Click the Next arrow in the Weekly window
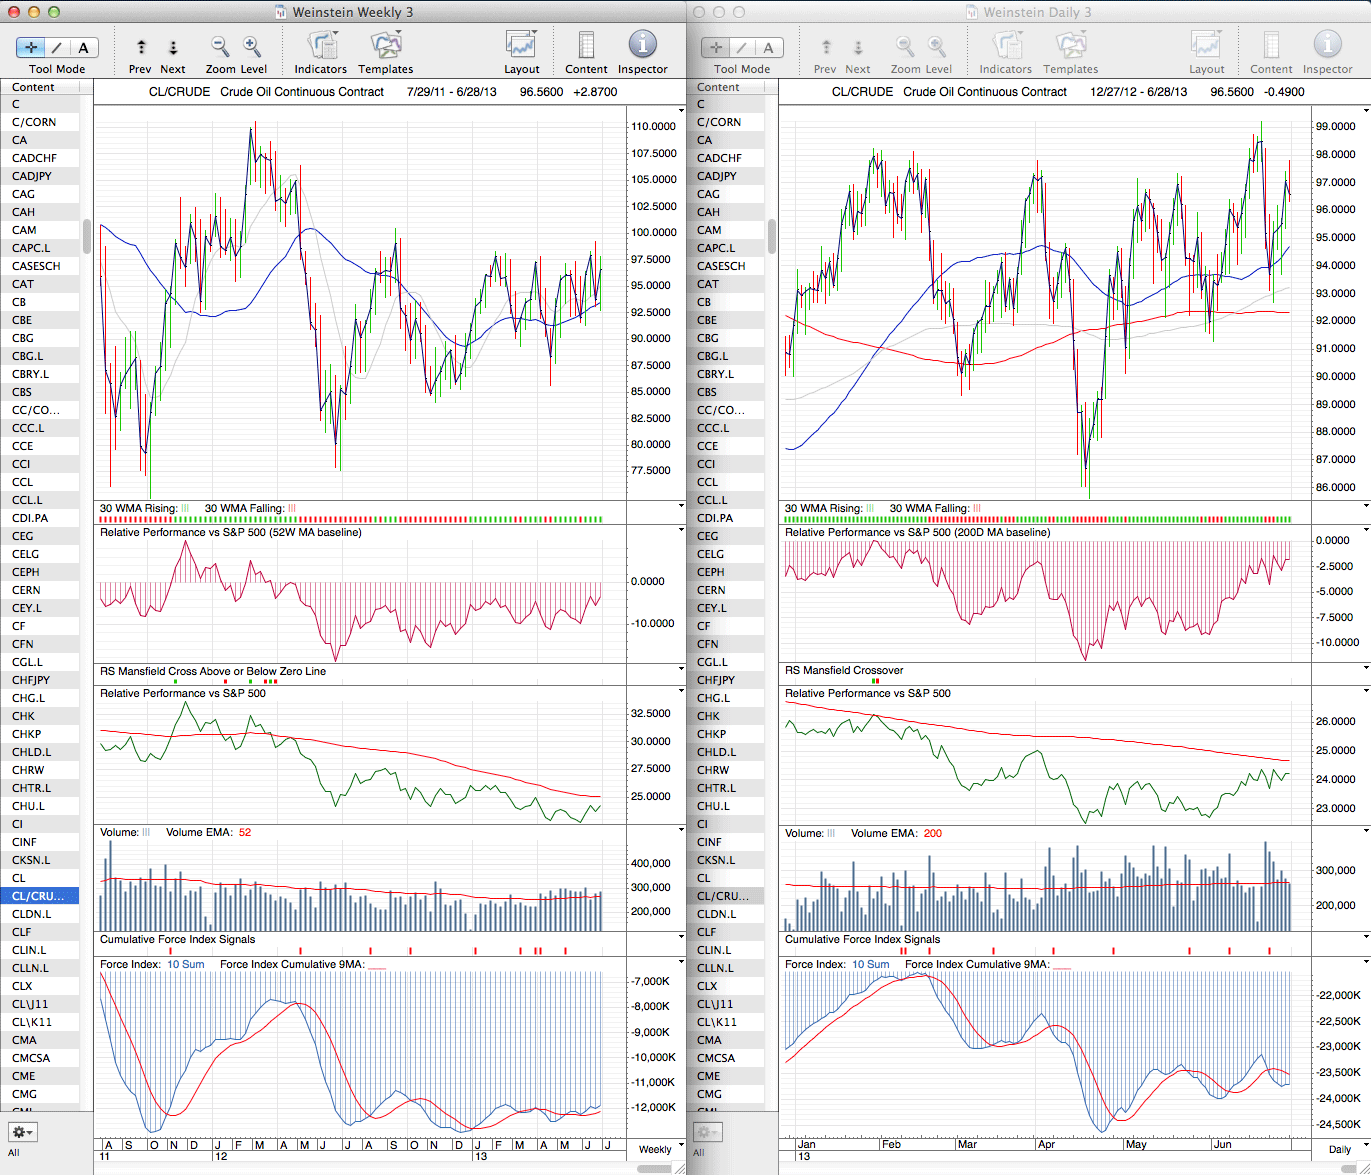 pyautogui.click(x=173, y=47)
